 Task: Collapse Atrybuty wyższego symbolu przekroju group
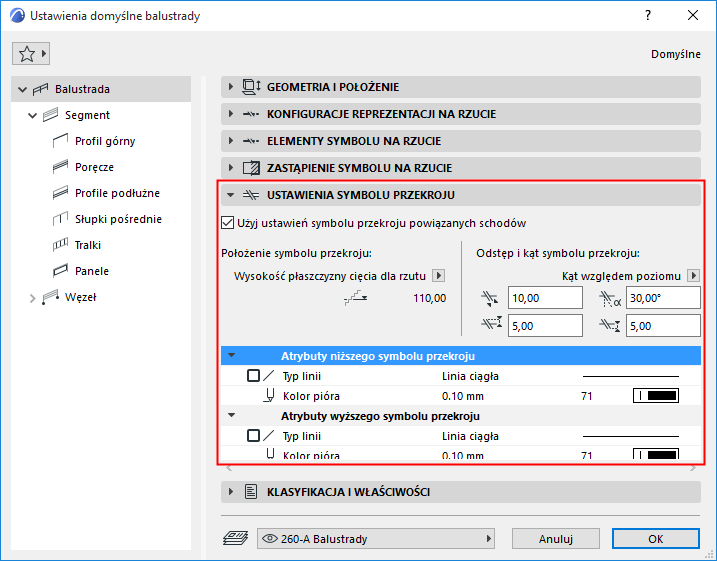tap(232, 415)
